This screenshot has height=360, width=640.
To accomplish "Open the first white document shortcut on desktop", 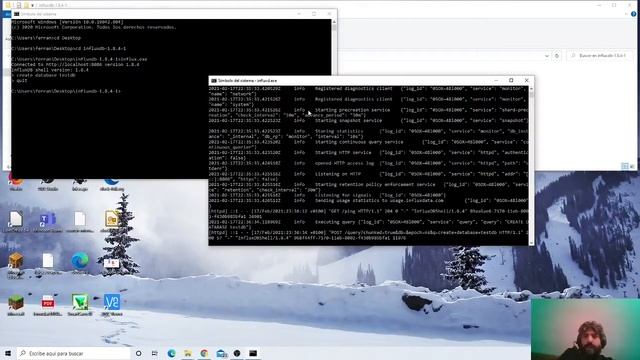I will point(16,221).
